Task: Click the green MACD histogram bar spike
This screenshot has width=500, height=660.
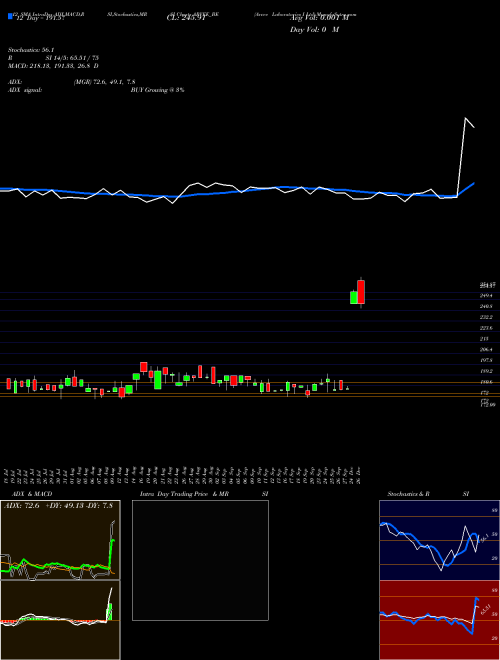Action: click(110, 612)
